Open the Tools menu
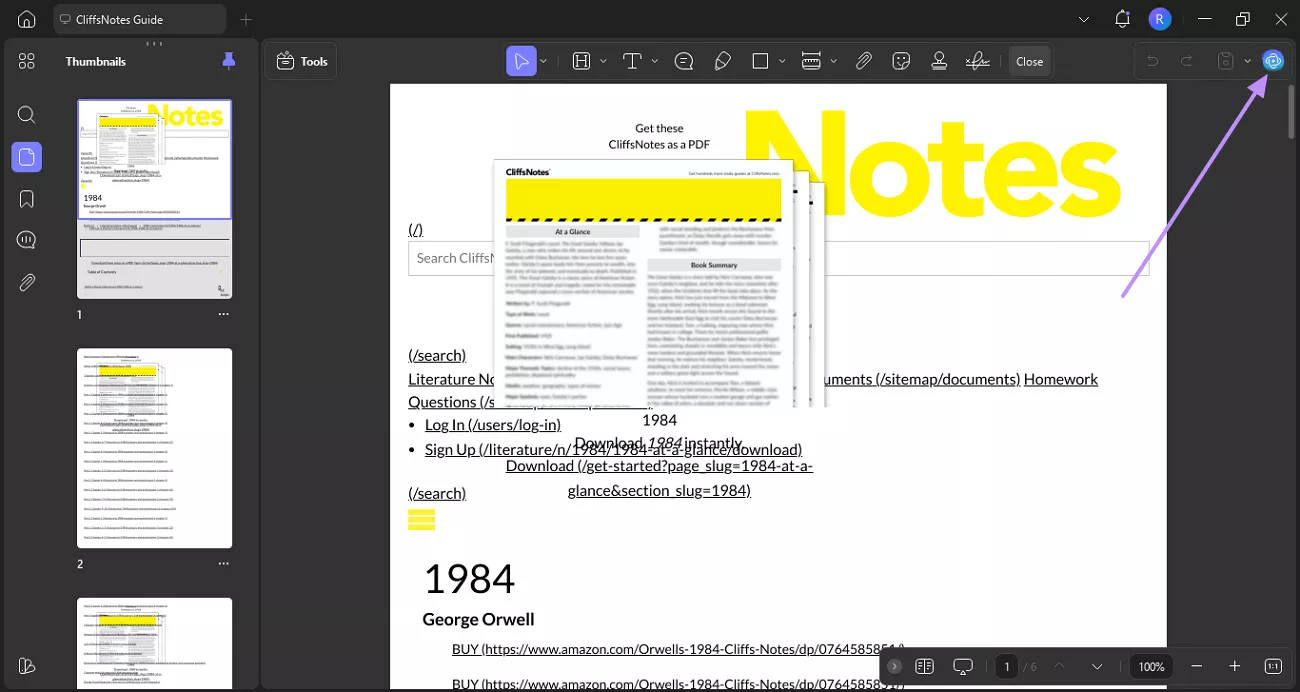 [x=301, y=61]
